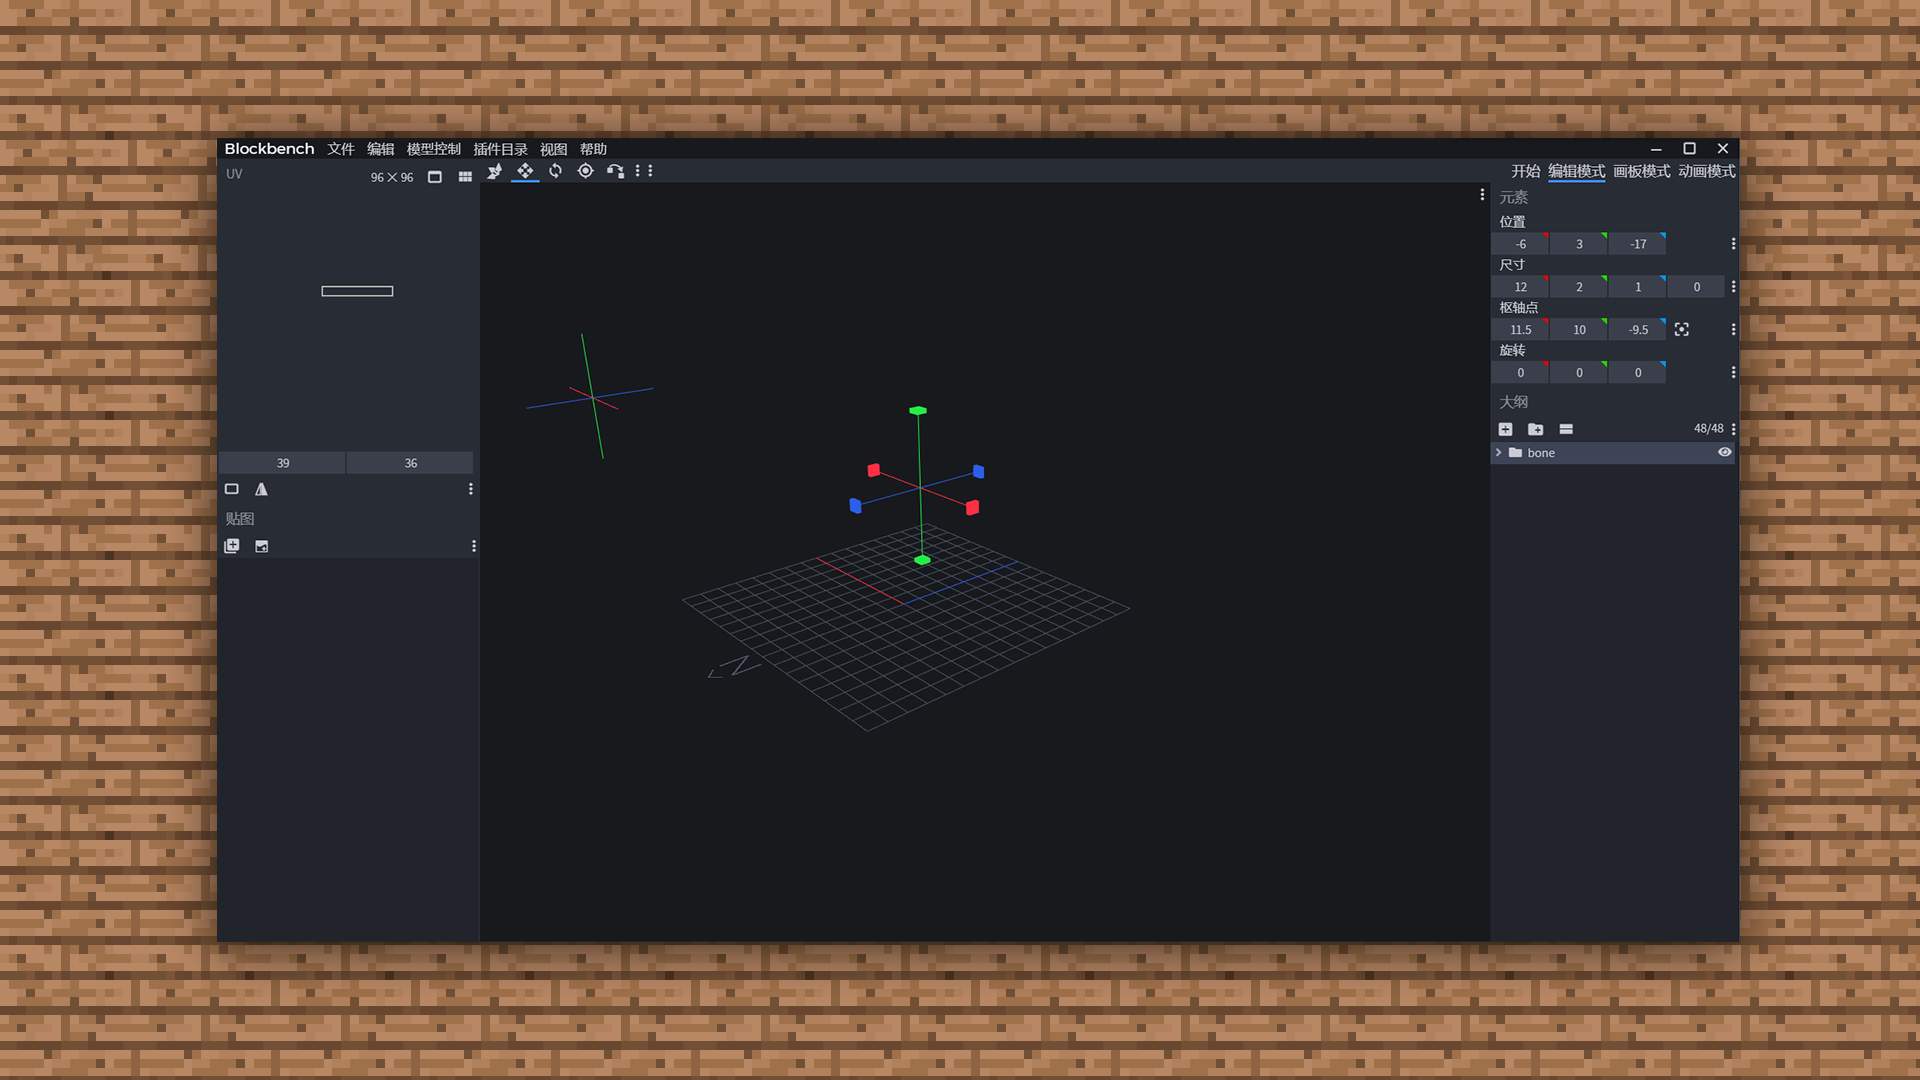The image size is (1920, 1080).
Task: Select the Pivot tool
Action: click(x=585, y=171)
